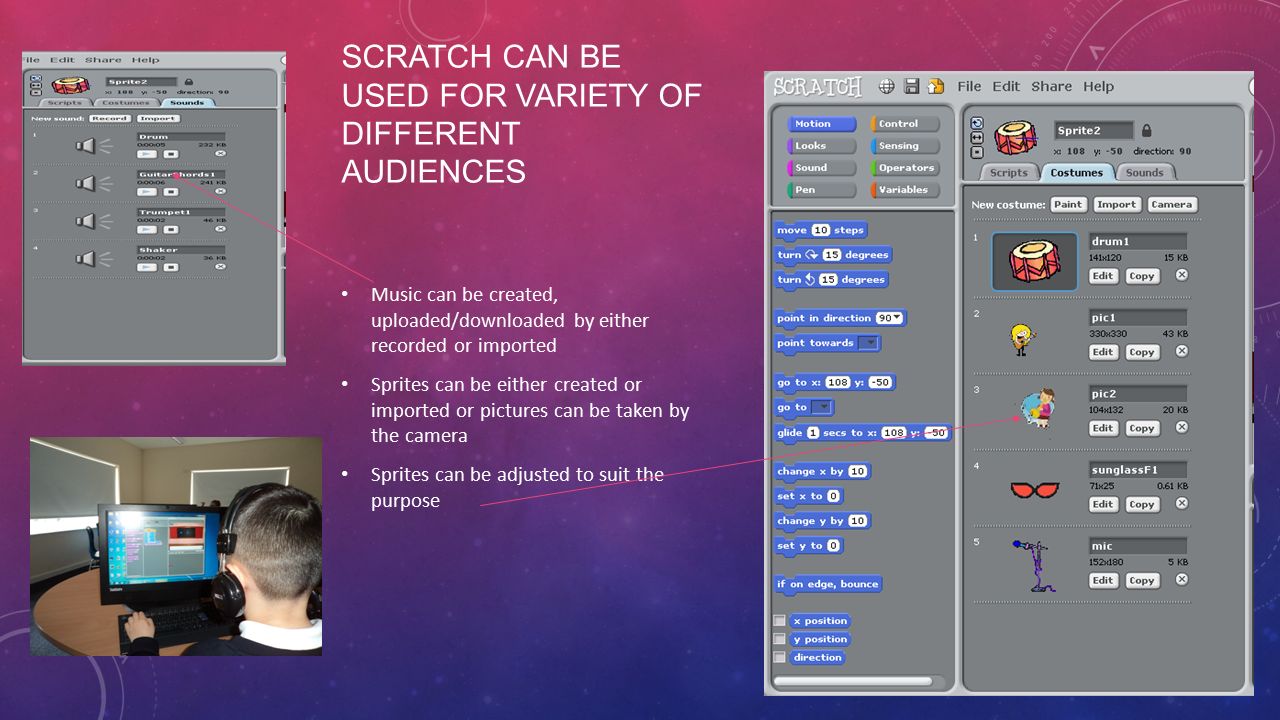Select the Sound block category
Viewport: 1280px width, 720px height.
tap(822, 168)
